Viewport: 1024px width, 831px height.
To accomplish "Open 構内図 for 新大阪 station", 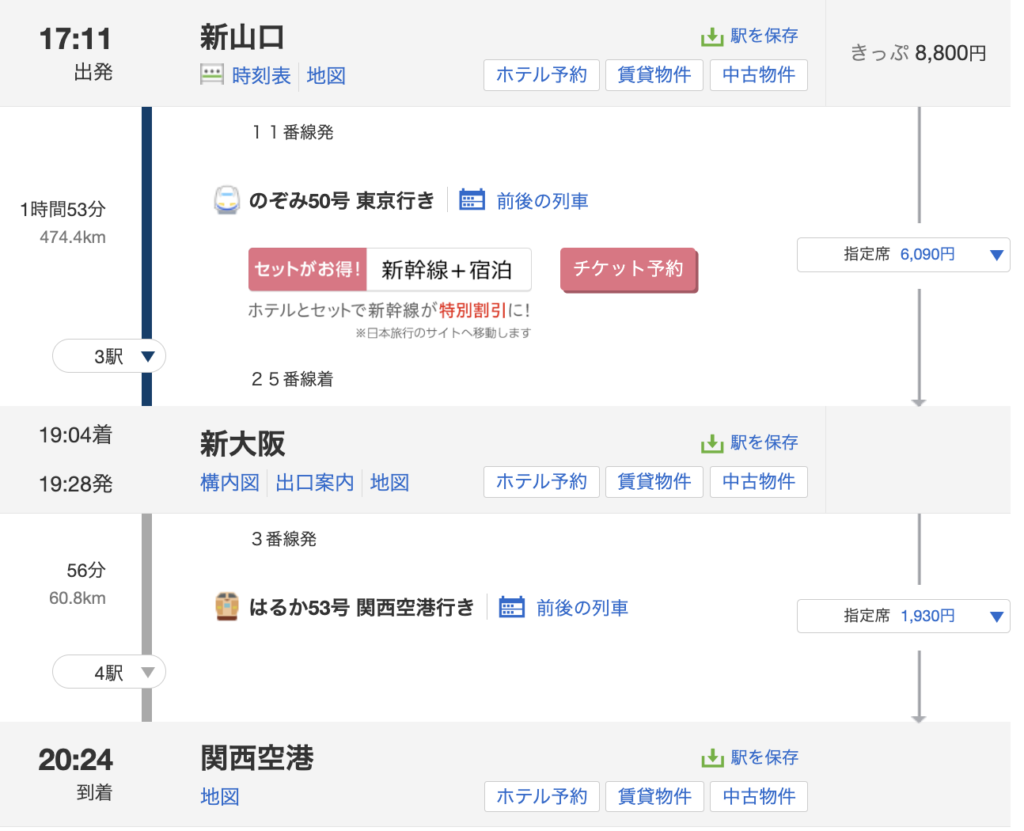I will point(230,482).
